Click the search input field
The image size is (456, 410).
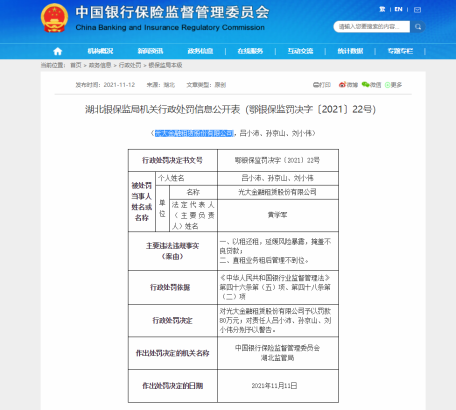click(372, 27)
